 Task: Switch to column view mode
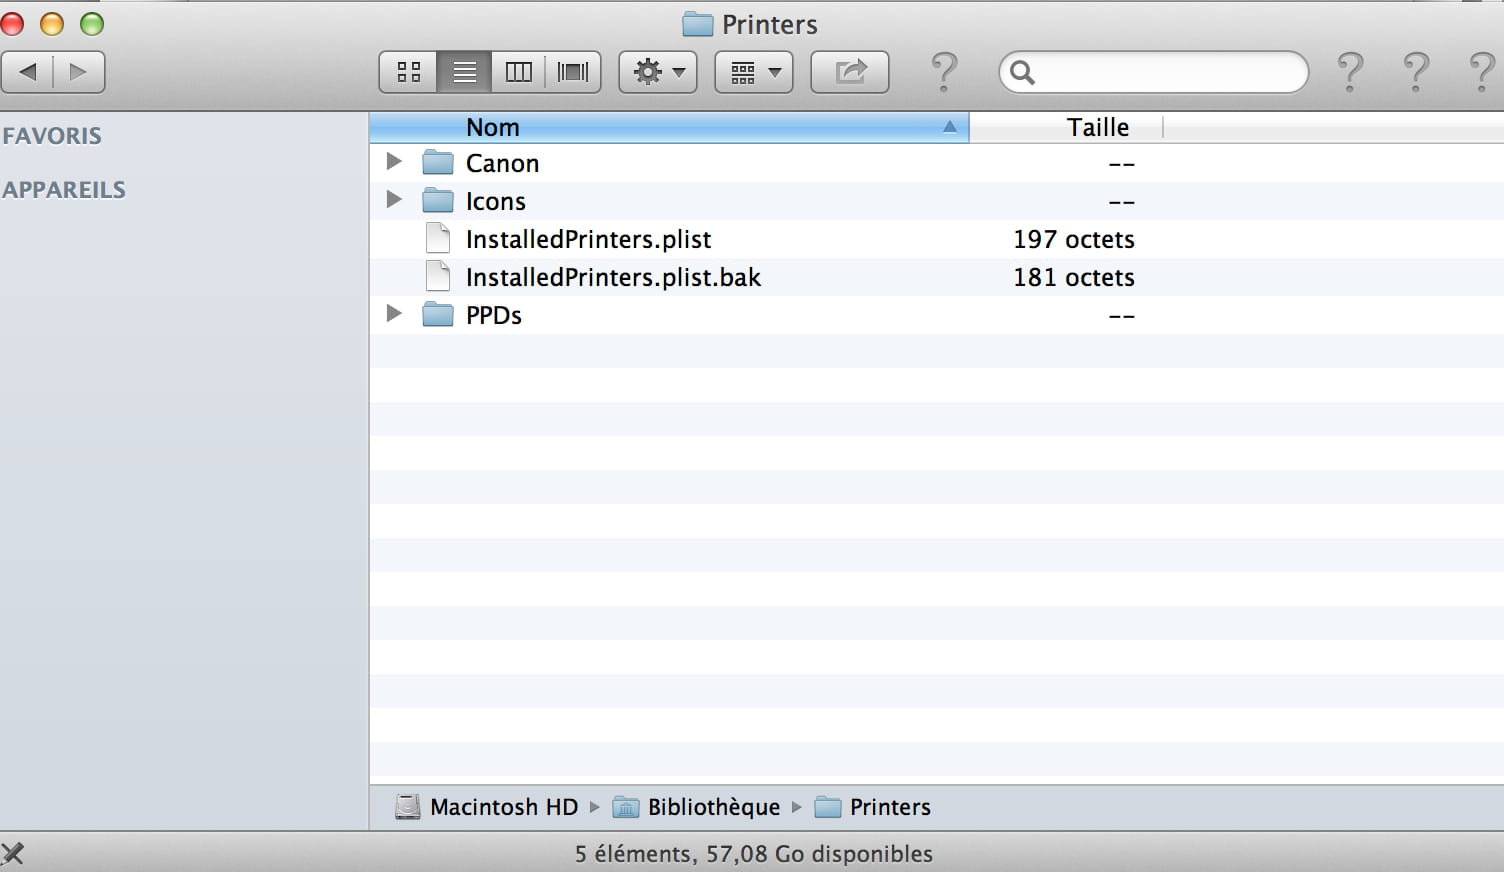click(x=518, y=72)
